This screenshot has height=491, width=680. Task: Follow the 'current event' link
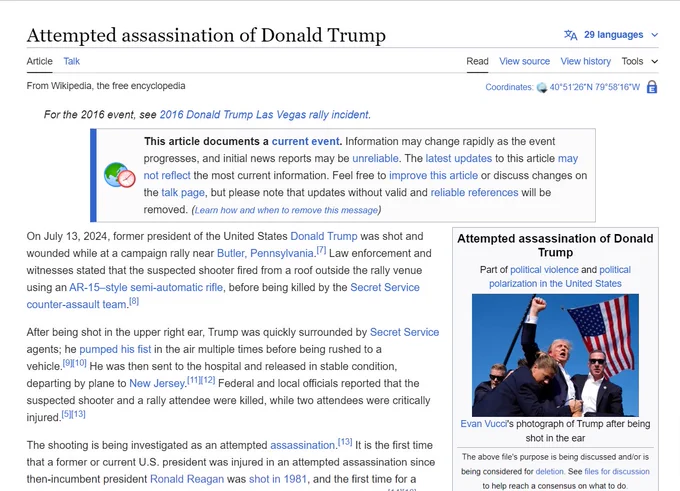[305, 141]
